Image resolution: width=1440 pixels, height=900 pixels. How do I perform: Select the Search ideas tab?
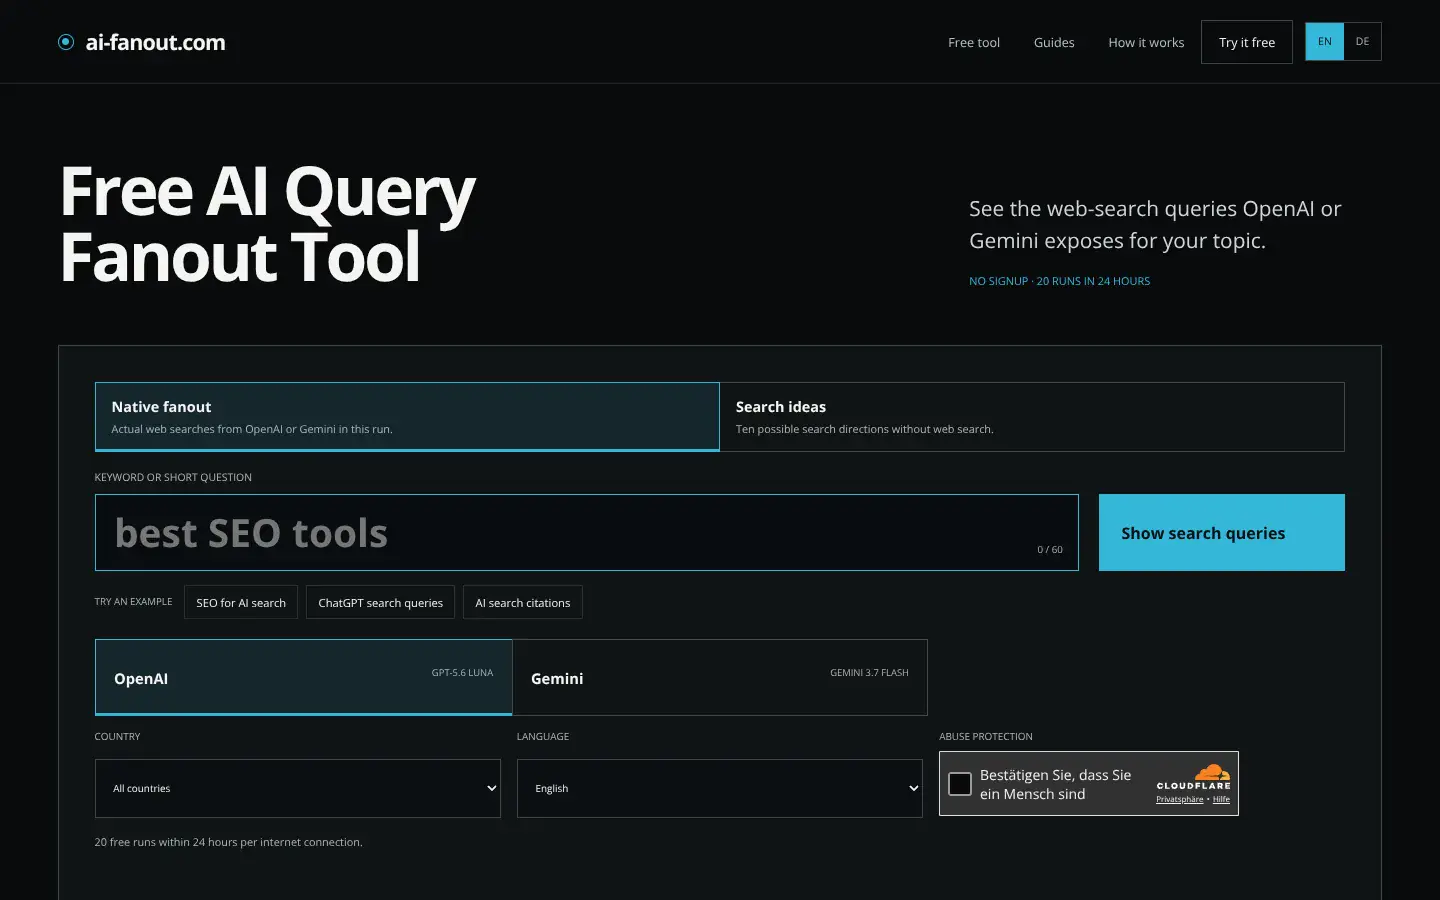[x=1032, y=417]
